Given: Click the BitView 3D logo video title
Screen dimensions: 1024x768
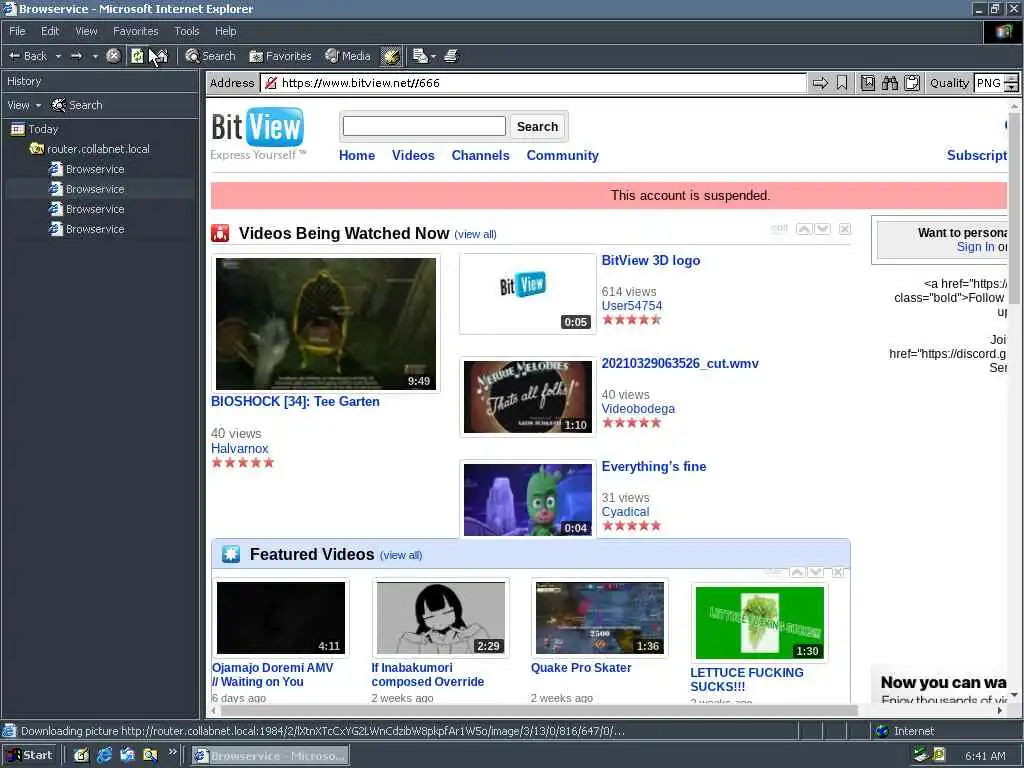Looking at the screenshot, I should [650, 260].
